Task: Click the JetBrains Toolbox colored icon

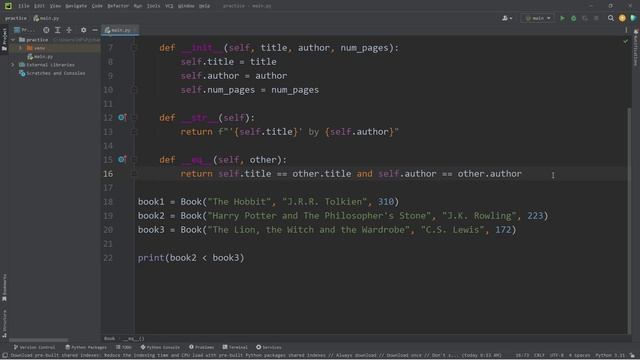Action: point(633,18)
